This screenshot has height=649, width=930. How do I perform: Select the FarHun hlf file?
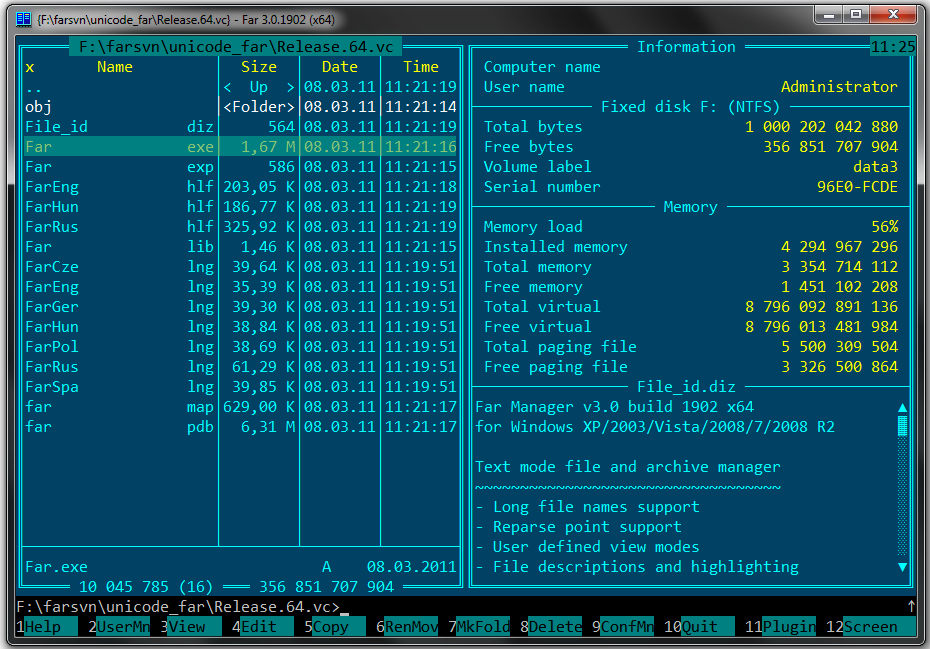click(240, 207)
